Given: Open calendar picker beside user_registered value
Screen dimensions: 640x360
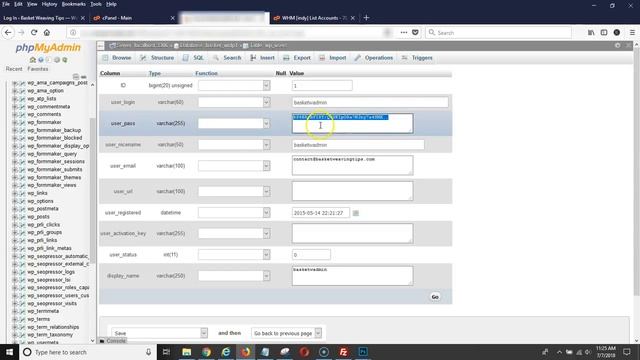Looking at the screenshot, I should [356, 213].
